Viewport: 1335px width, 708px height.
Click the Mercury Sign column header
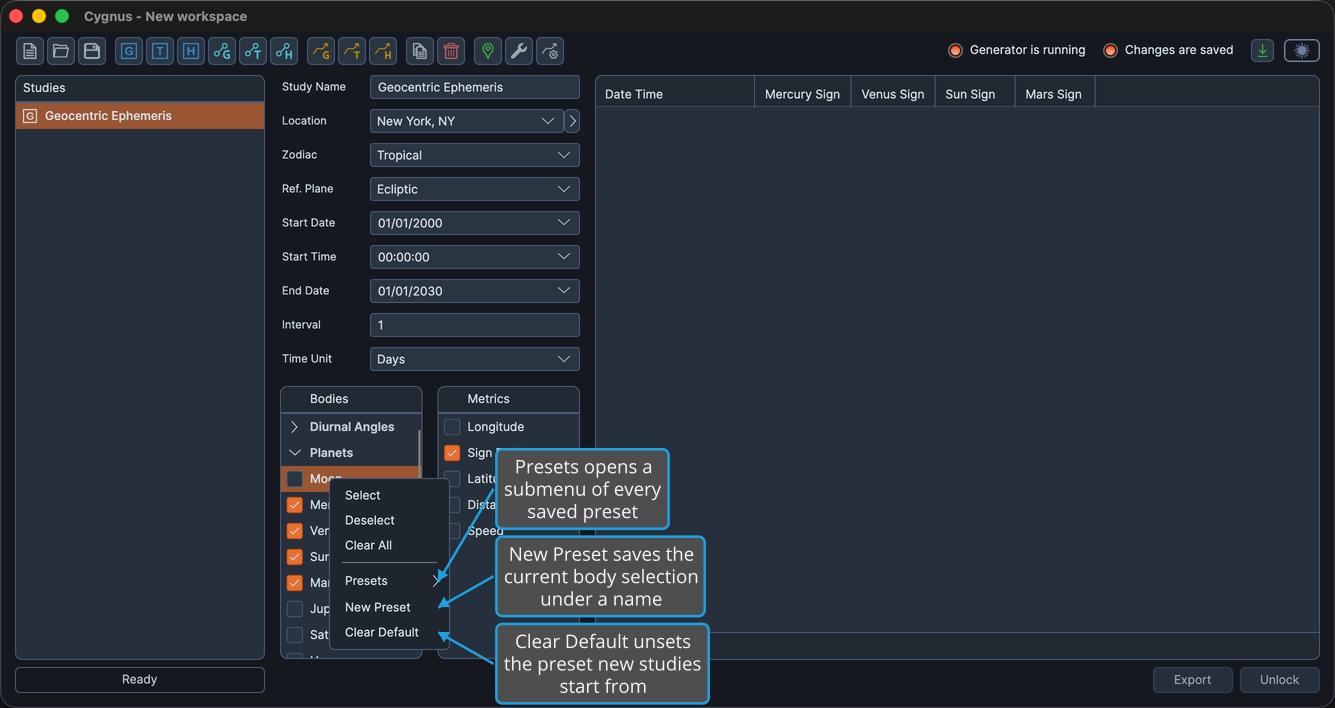tap(802, 93)
